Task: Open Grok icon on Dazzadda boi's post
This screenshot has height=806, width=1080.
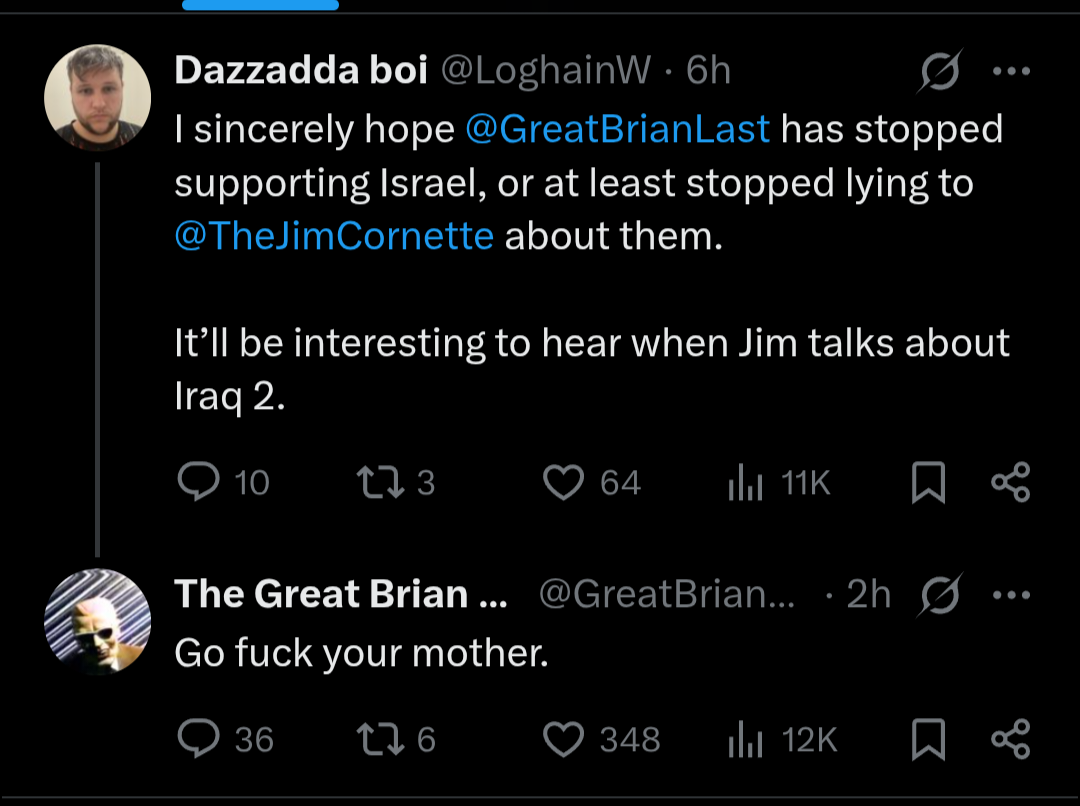Action: tap(941, 71)
